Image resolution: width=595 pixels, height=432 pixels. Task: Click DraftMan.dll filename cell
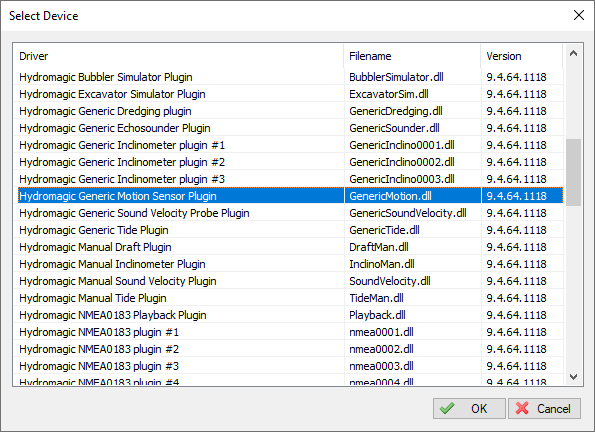(x=412, y=247)
